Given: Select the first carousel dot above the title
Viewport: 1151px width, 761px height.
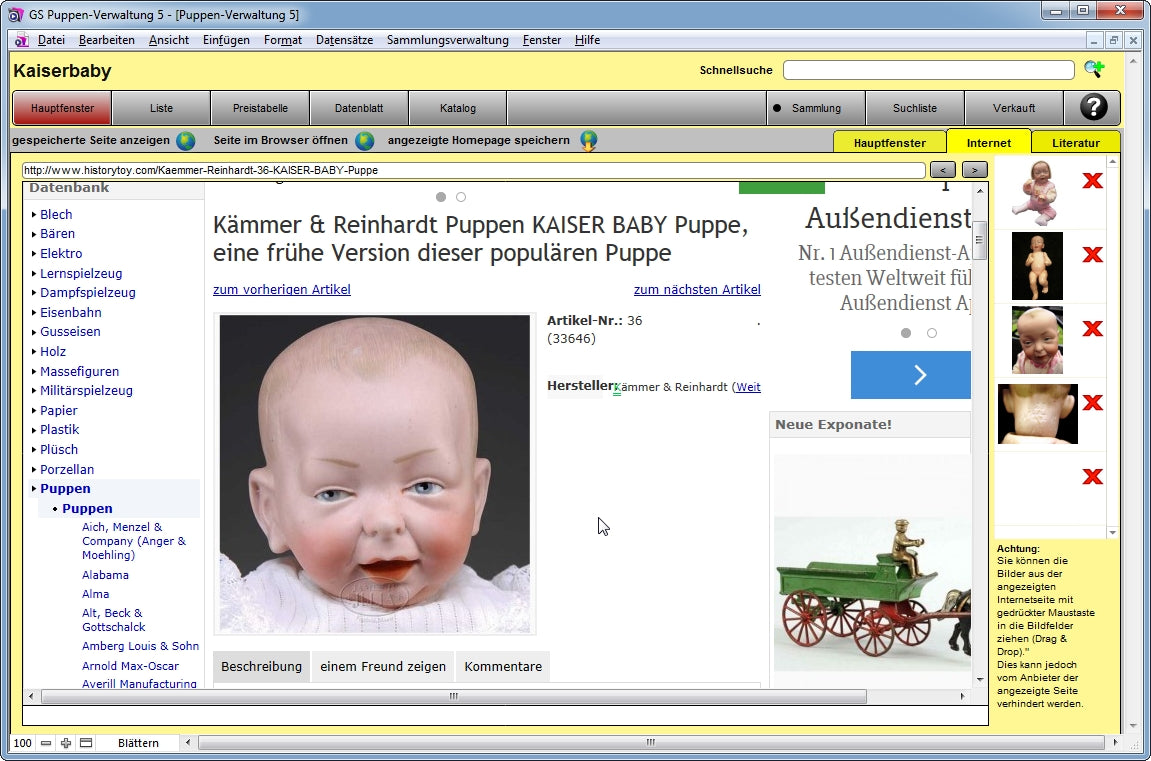Looking at the screenshot, I should (441, 197).
